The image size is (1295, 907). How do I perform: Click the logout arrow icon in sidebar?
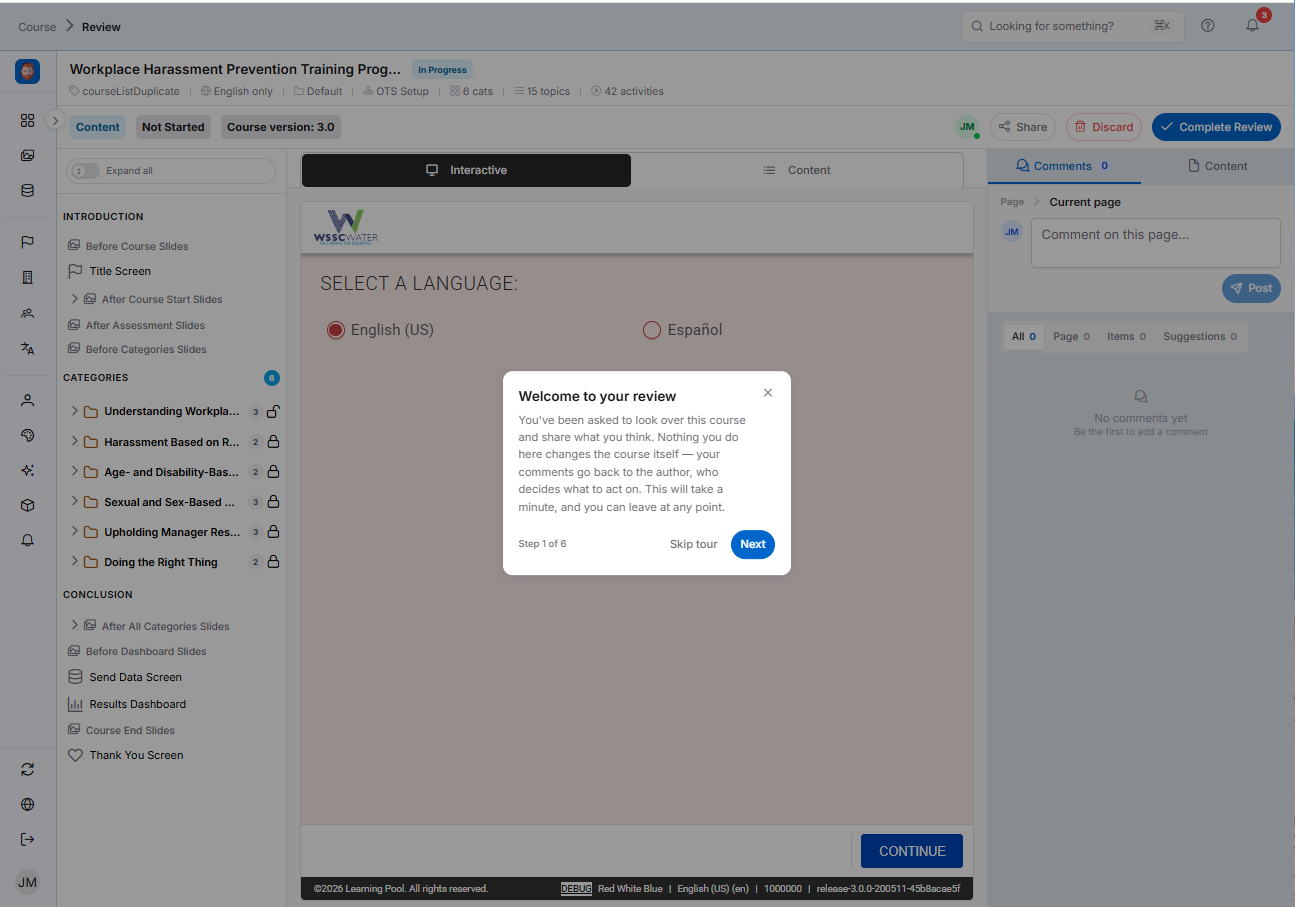(27, 839)
